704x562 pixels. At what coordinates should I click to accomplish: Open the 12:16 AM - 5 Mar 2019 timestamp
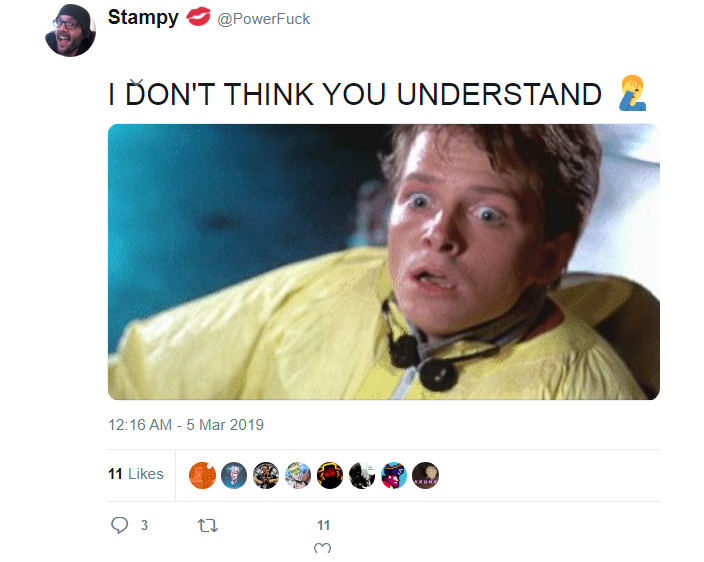(186, 425)
